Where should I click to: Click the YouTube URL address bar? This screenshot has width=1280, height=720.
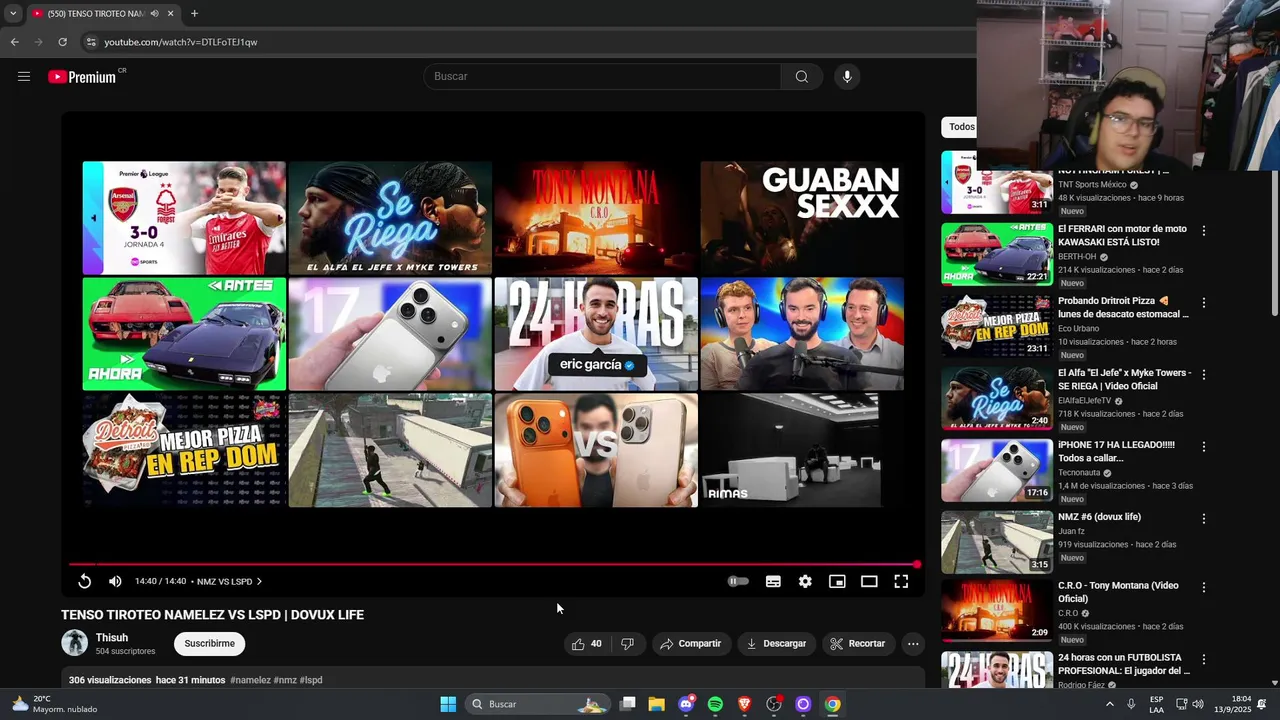(180, 42)
